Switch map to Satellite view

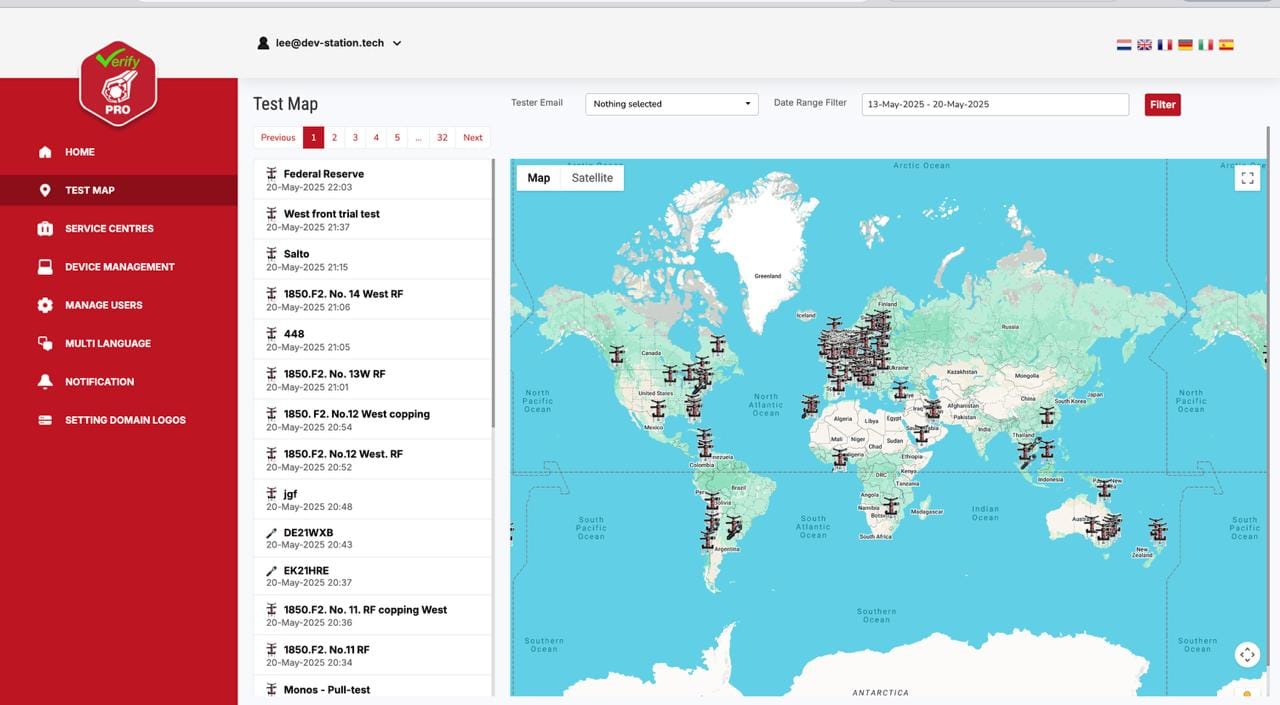click(592, 178)
